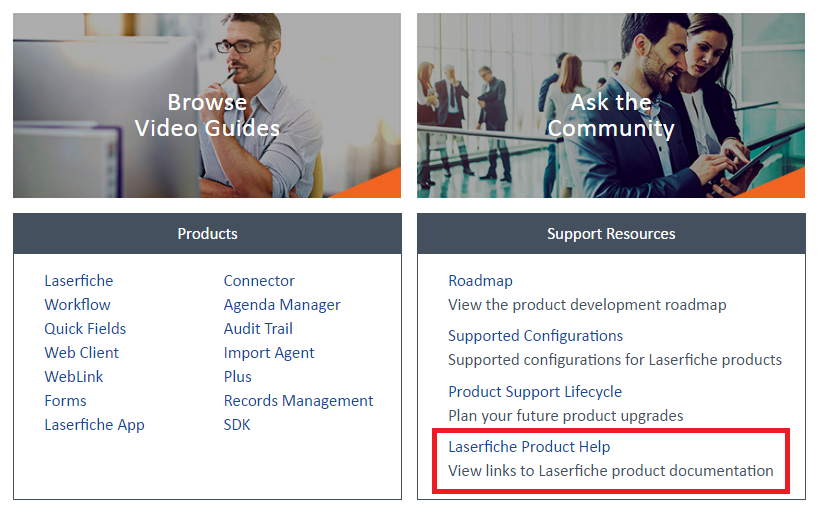Image resolution: width=825 pixels, height=524 pixels.
Task: Open the Laserfiche Product Help link
Action: (x=529, y=447)
